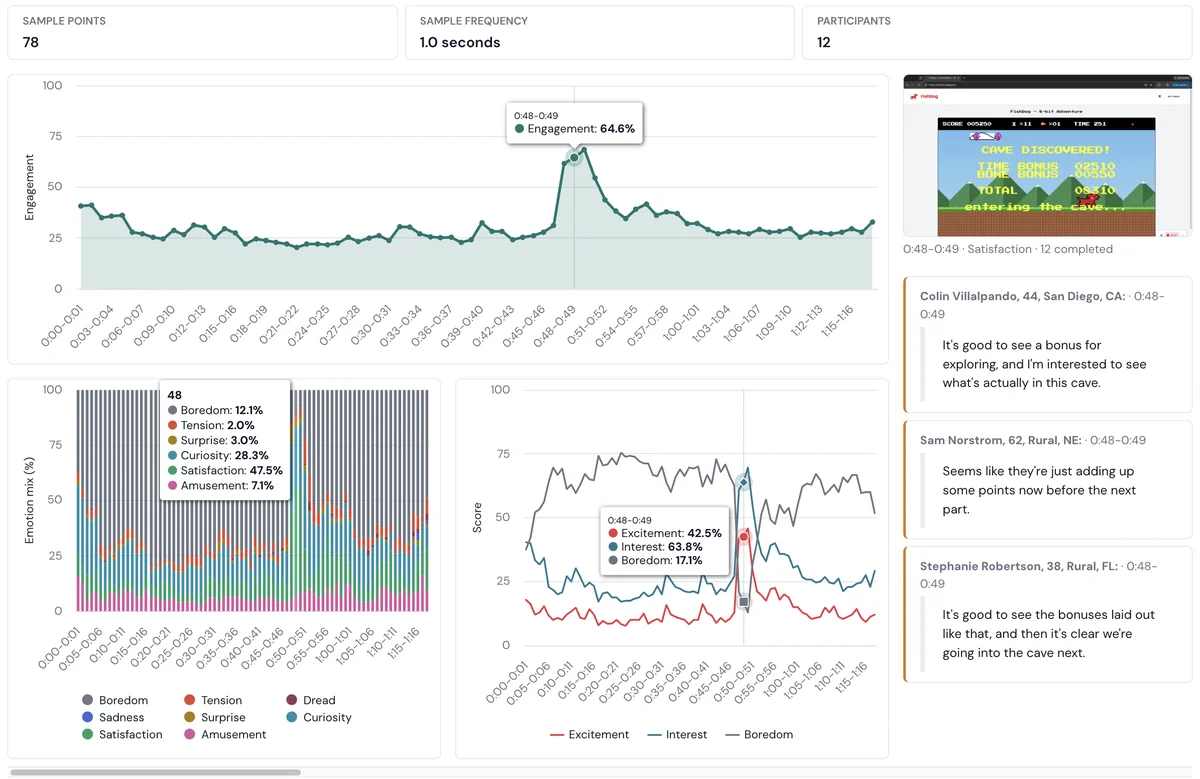
Task: Hide the Interest line in Score legend
Action: [x=678, y=734]
